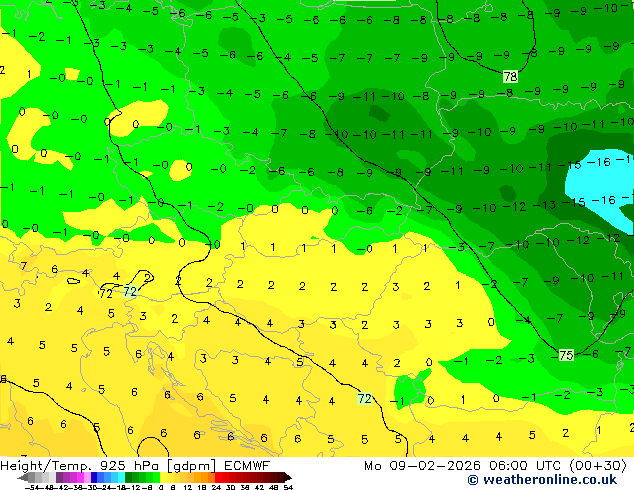Select the dark blue legend swatch
Viewport: 634px width, 490px height.
pos(94,477)
